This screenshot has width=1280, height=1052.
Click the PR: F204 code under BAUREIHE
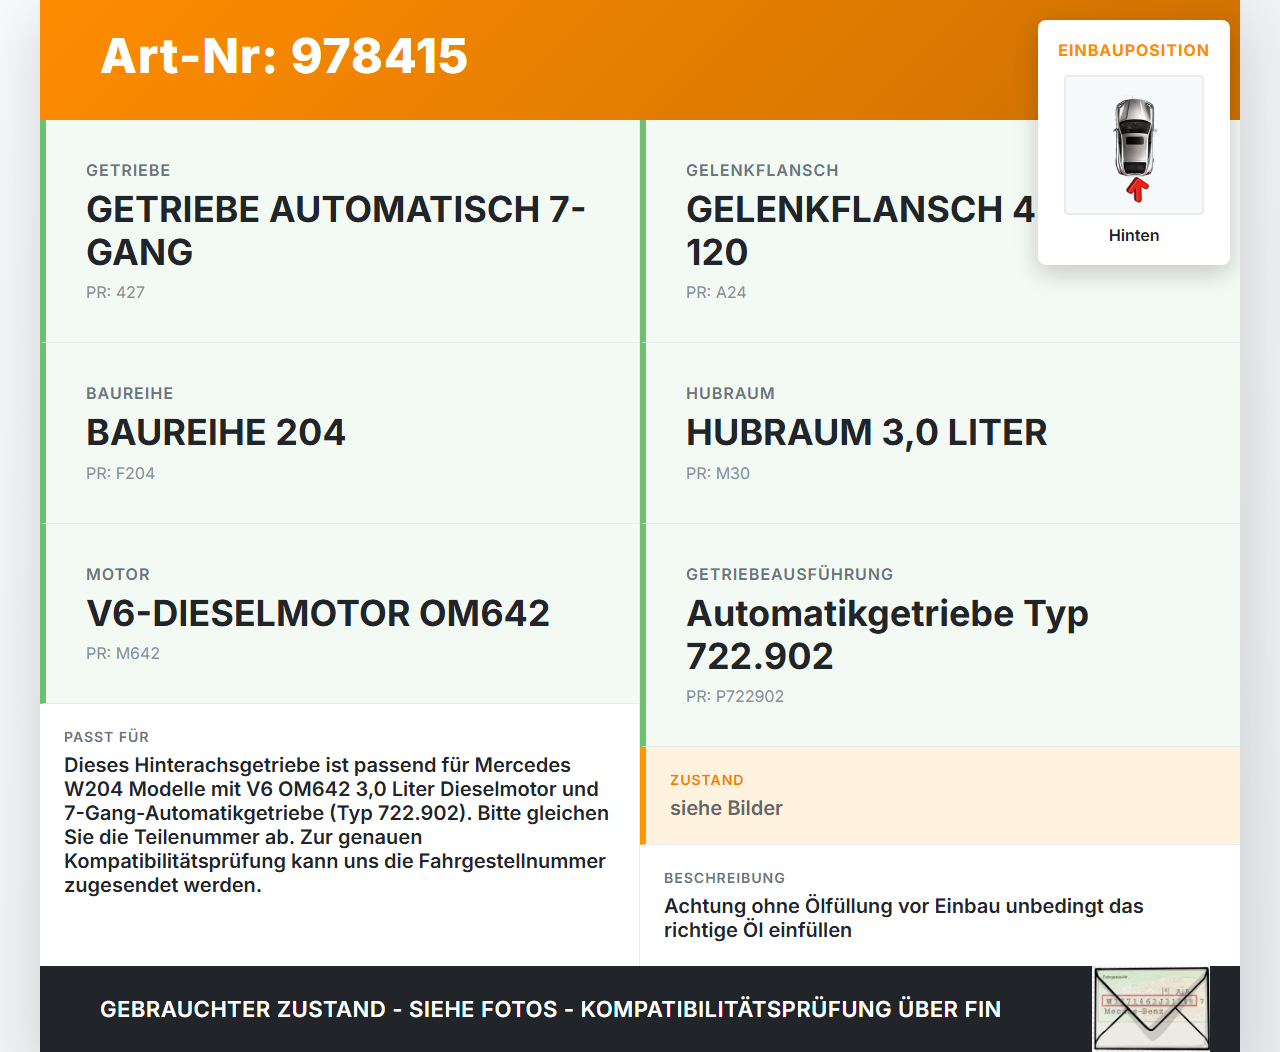coord(121,473)
